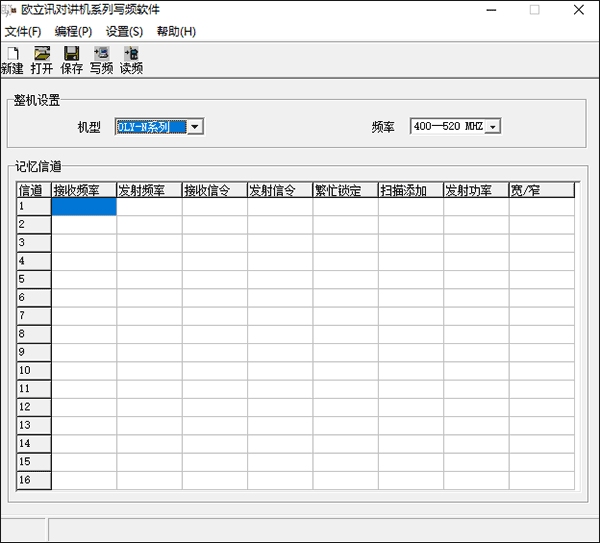Screen dimensions: 600x543
Task: Click the 宽/窄 column header
Action: 542,190
